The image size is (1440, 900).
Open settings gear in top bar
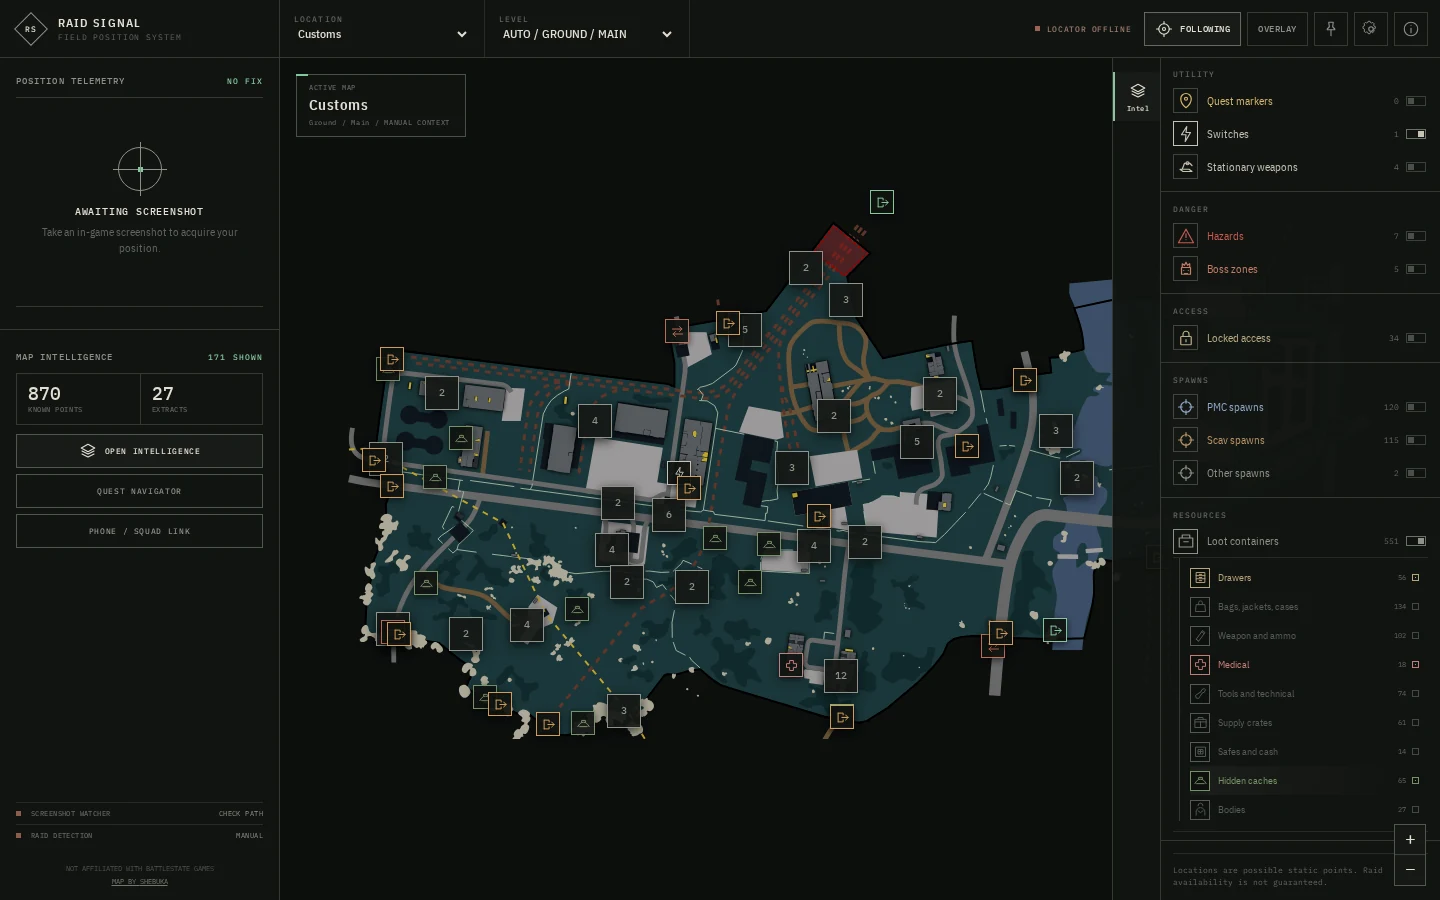tap(1370, 29)
